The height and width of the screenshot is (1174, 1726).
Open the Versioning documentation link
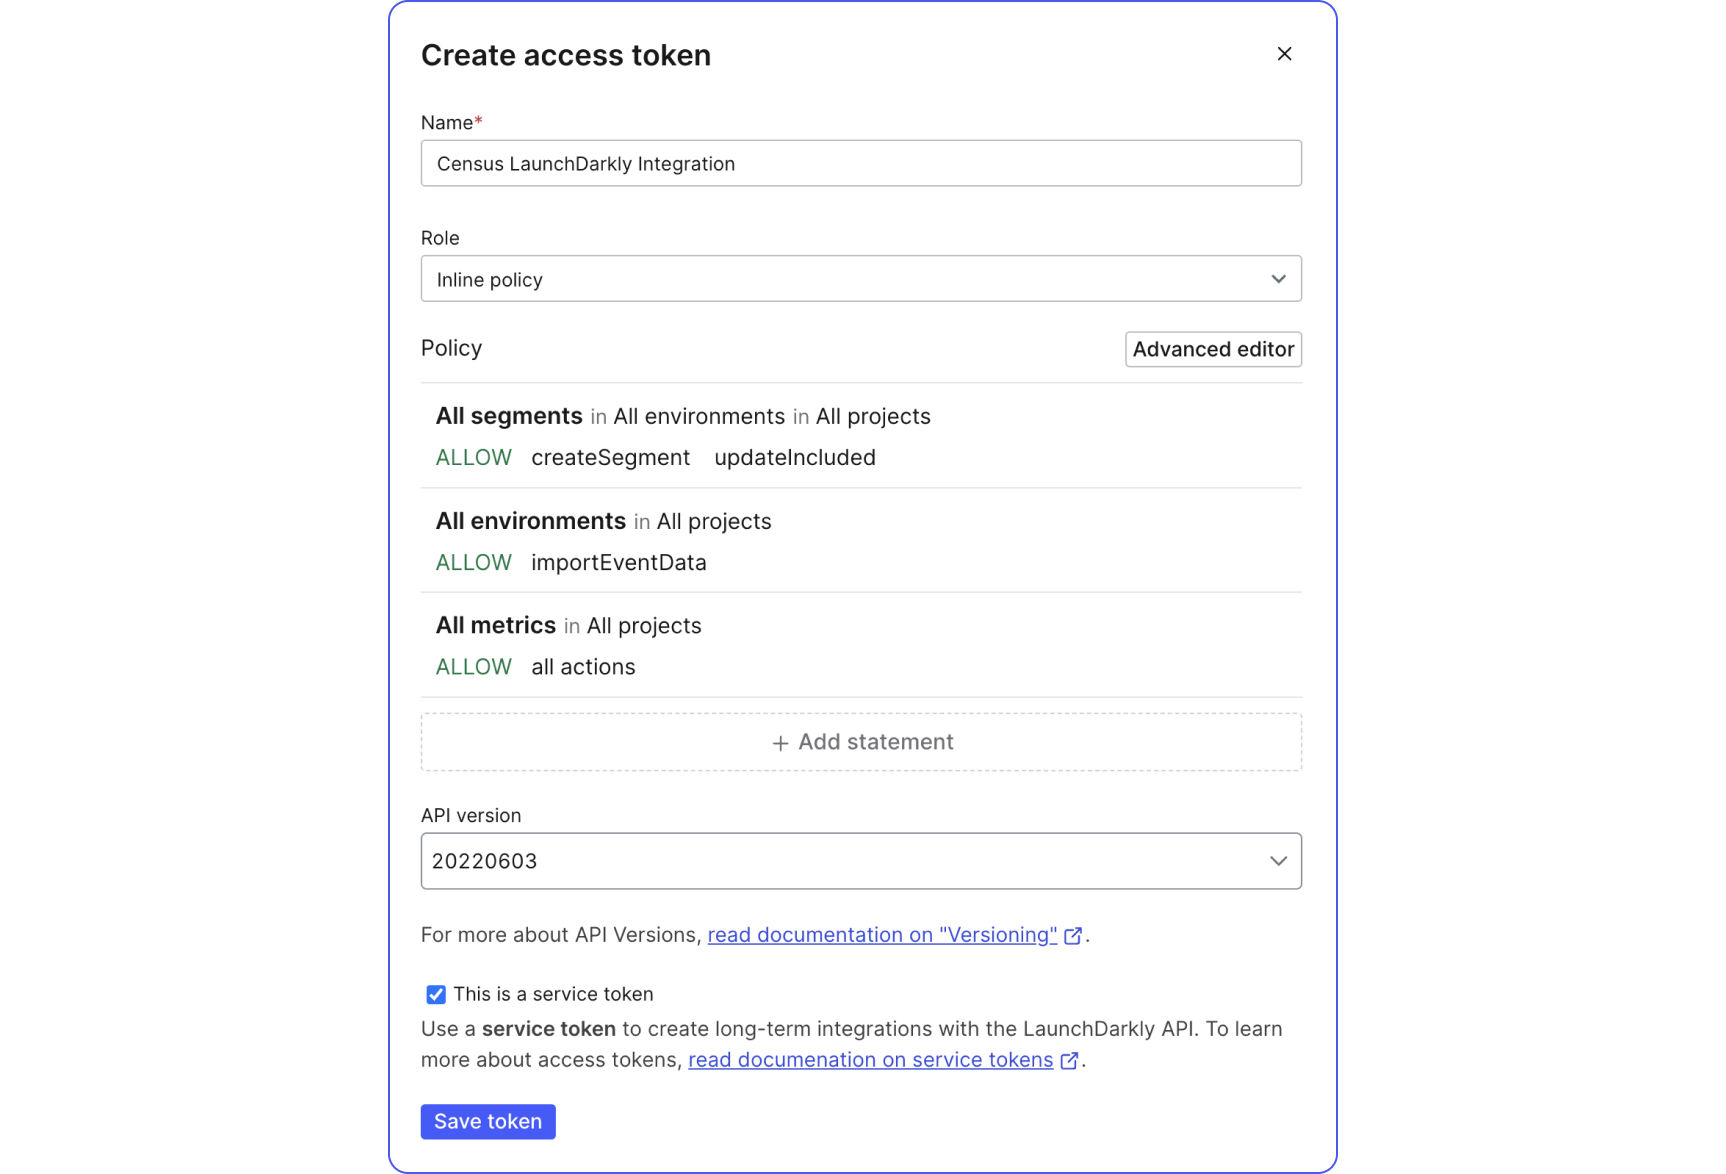point(881,935)
